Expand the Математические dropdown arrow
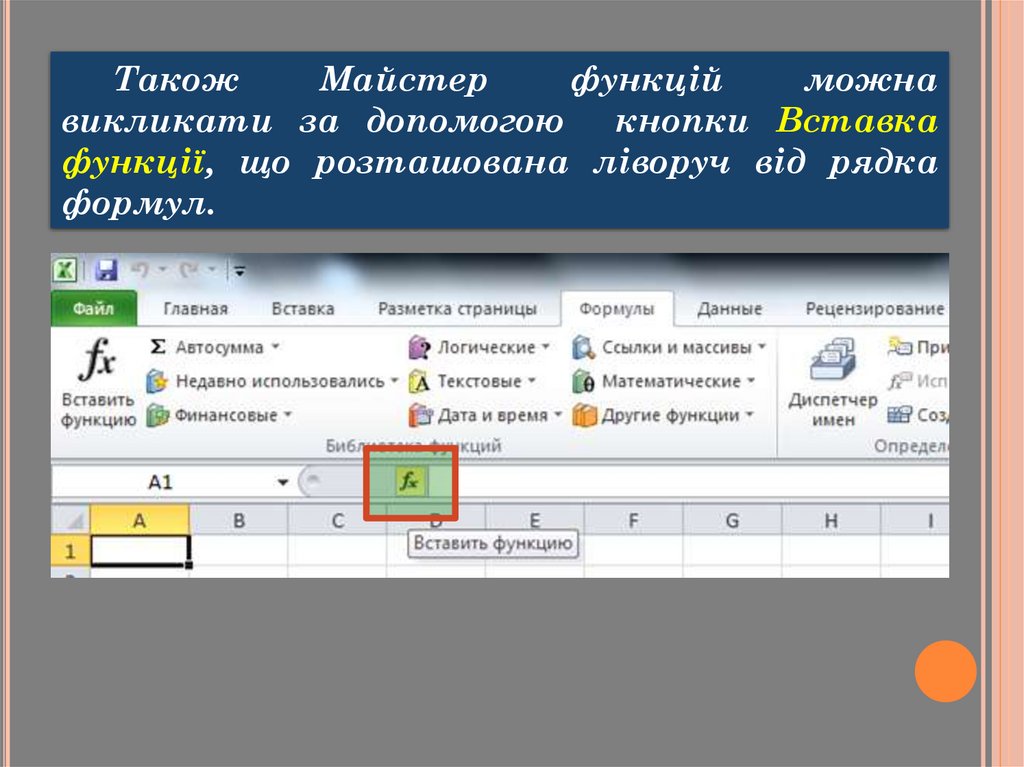 point(750,380)
